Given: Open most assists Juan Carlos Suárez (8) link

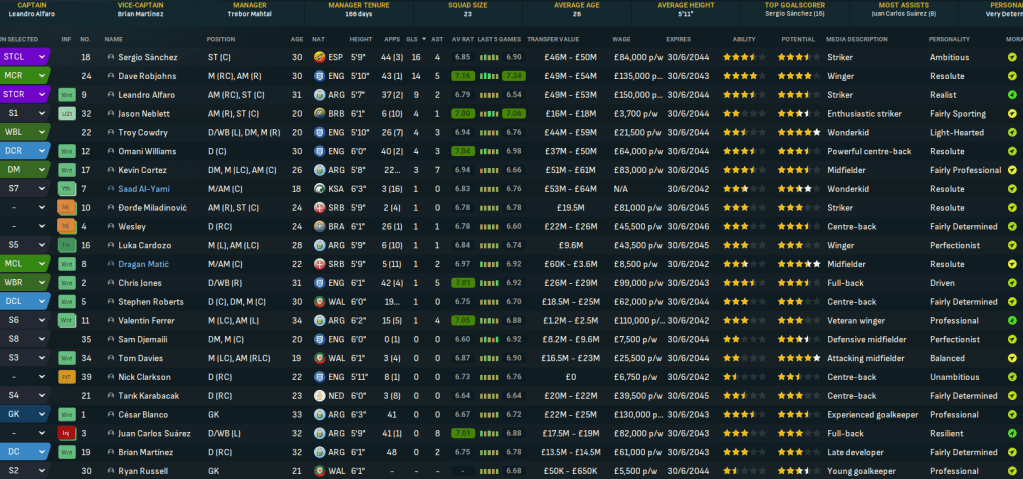Looking at the screenshot, I should pos(904,14).
